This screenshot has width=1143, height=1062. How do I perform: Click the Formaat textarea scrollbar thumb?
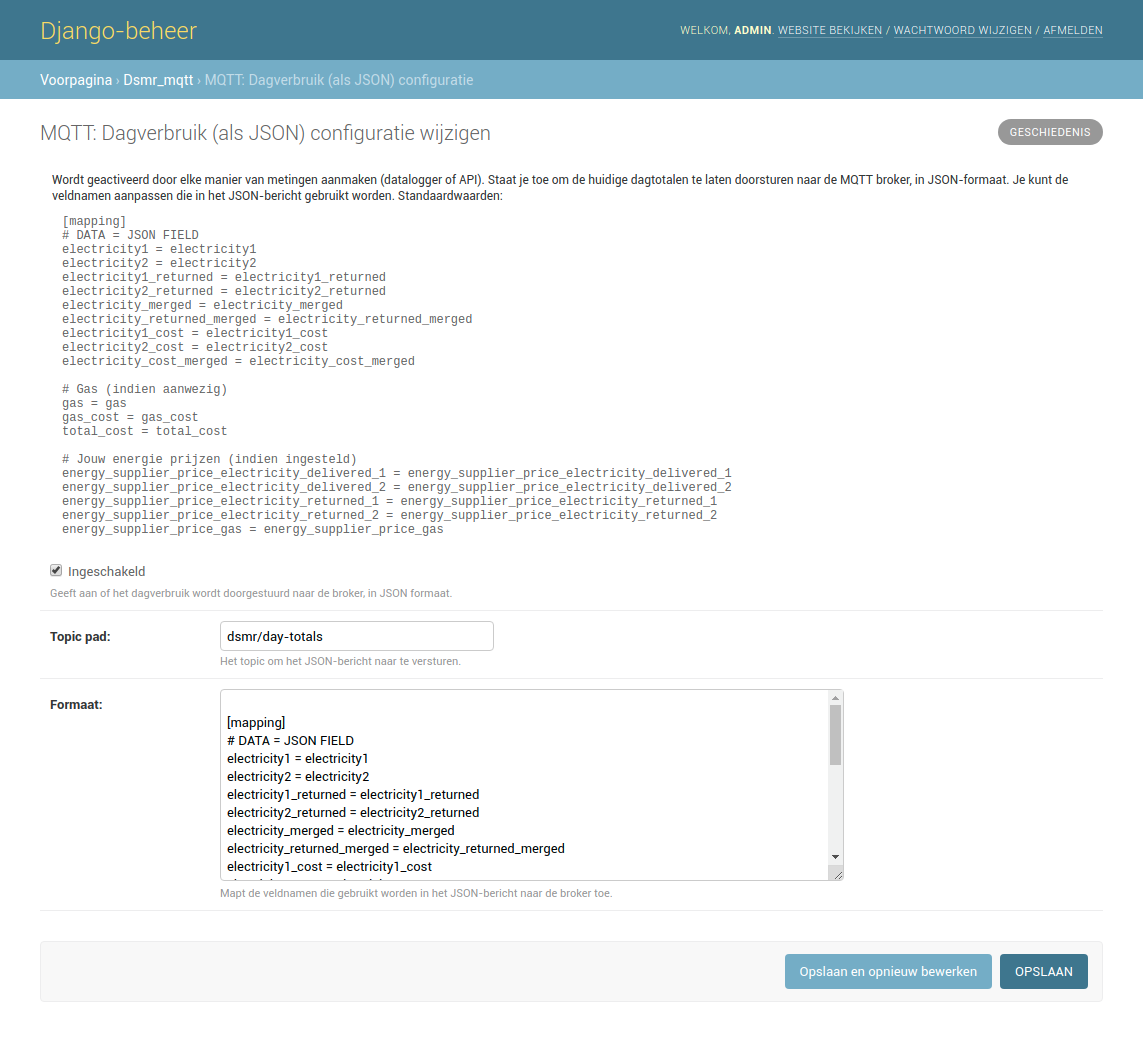pos(835,735)
